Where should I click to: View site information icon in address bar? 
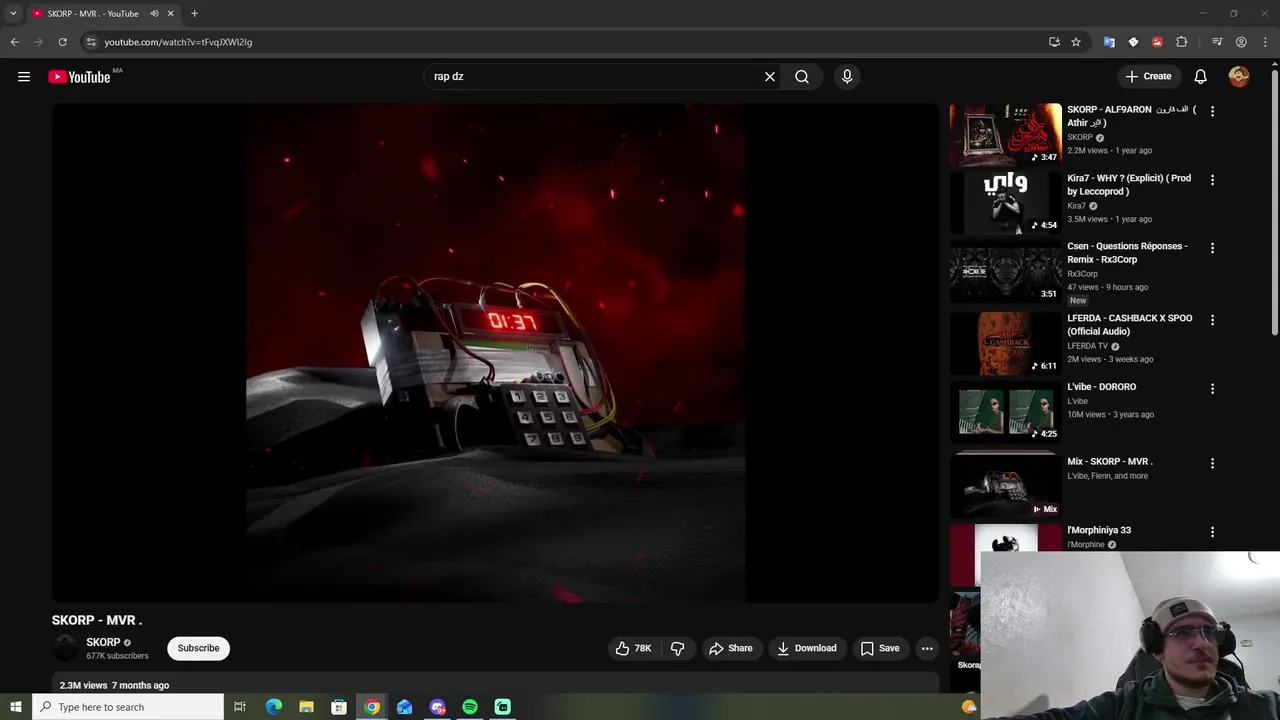(x=91, y=42)
